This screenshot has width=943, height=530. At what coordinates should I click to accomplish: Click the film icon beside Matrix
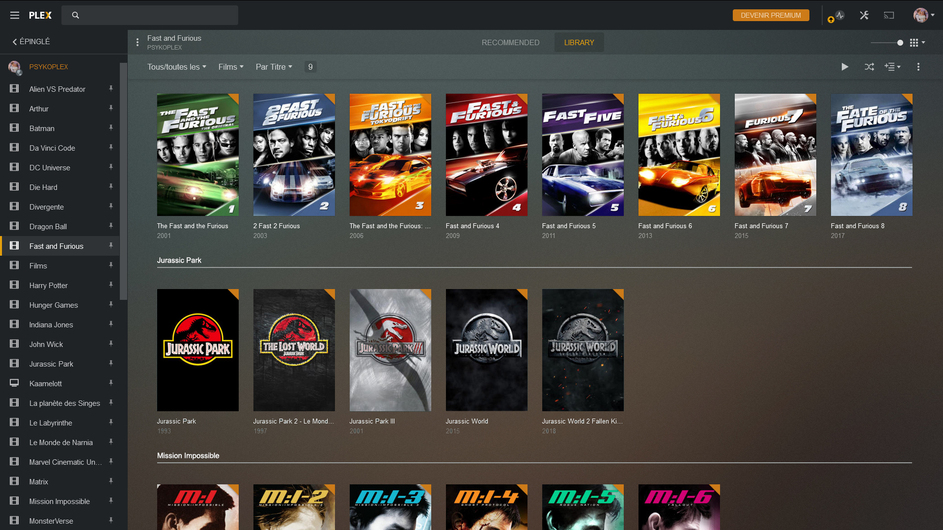click(14, 481)
